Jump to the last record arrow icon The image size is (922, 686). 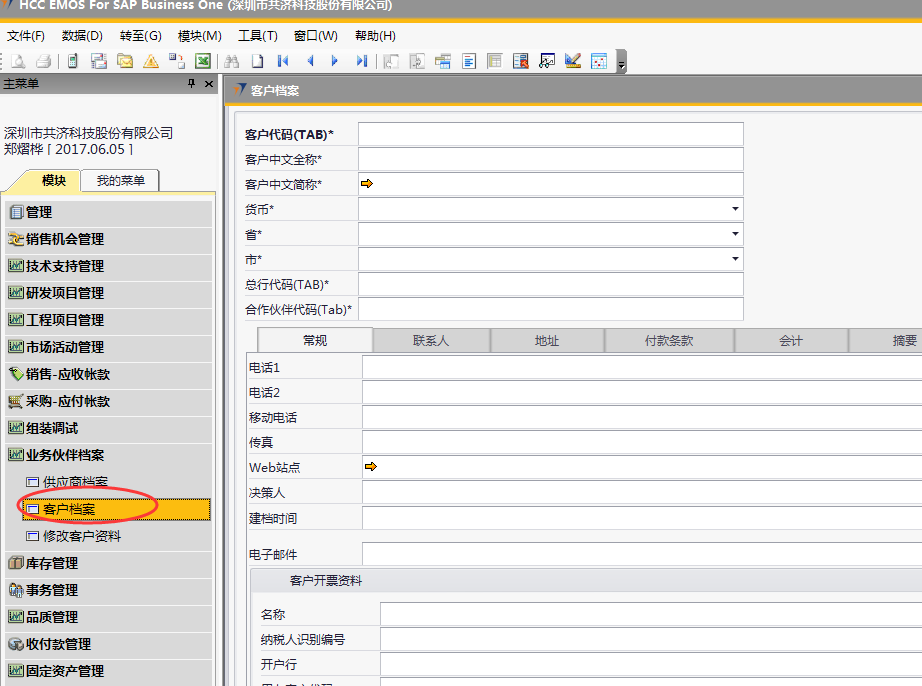(x=361, y=61)
